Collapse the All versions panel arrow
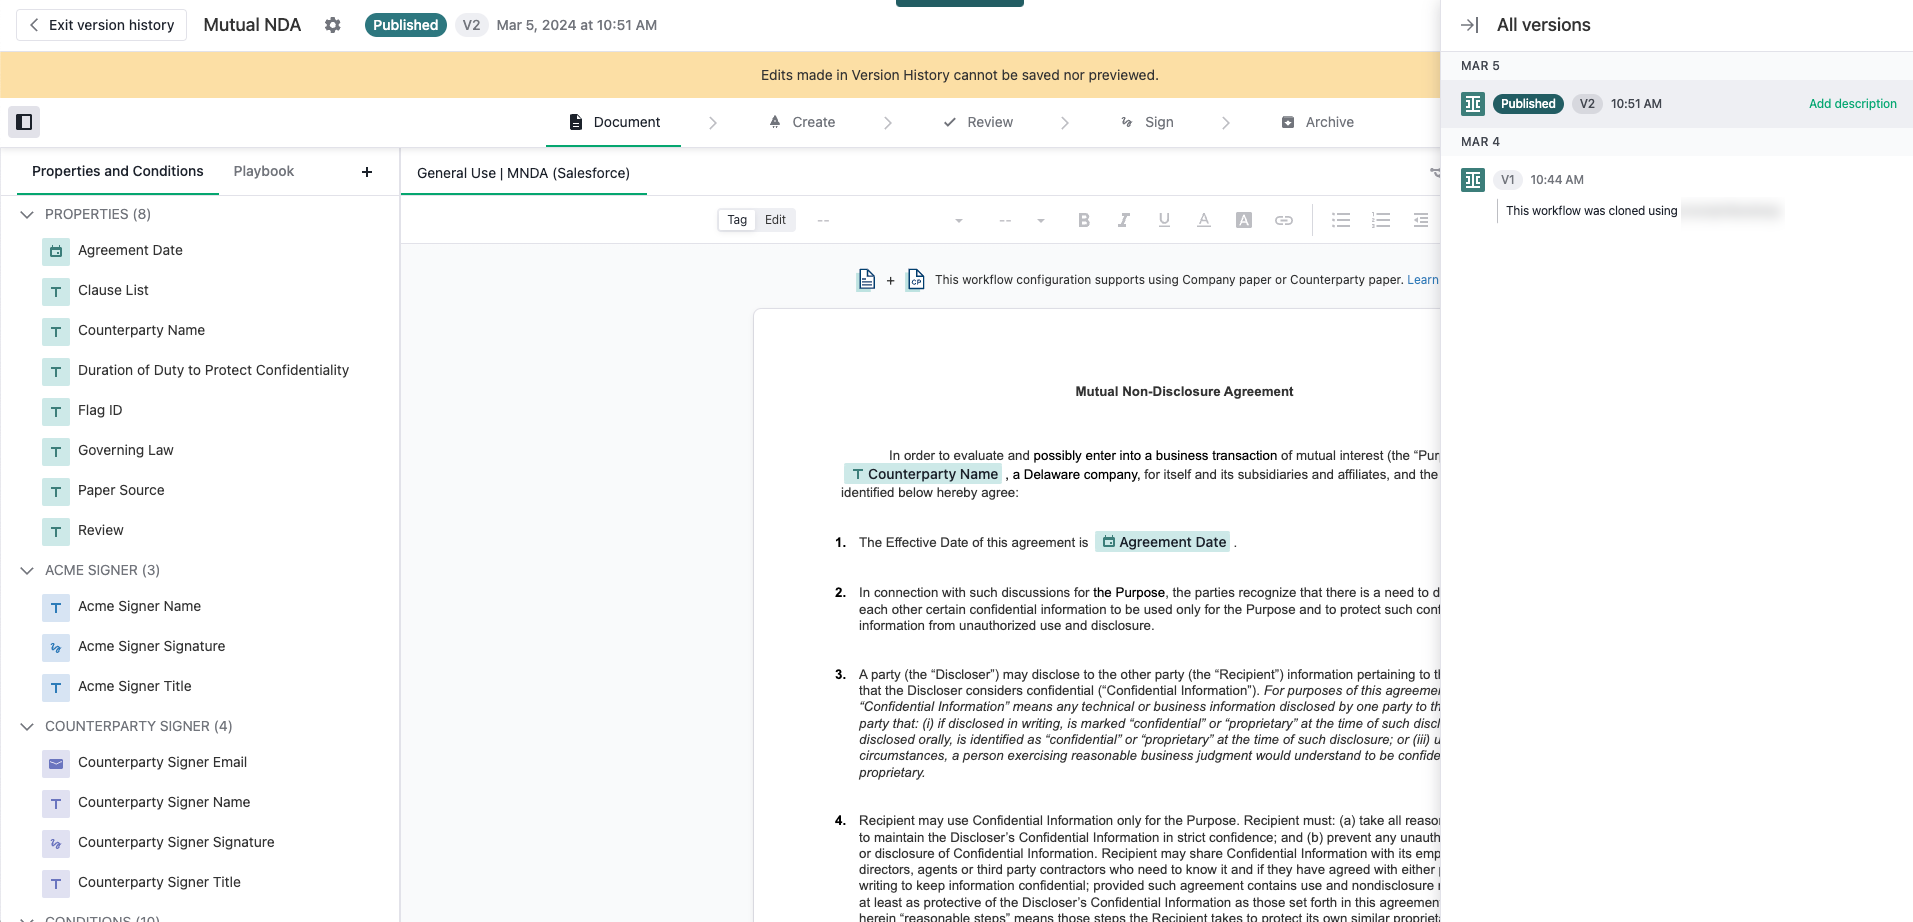Viewport: 1913px width, 922px height. click(1469, 25)
